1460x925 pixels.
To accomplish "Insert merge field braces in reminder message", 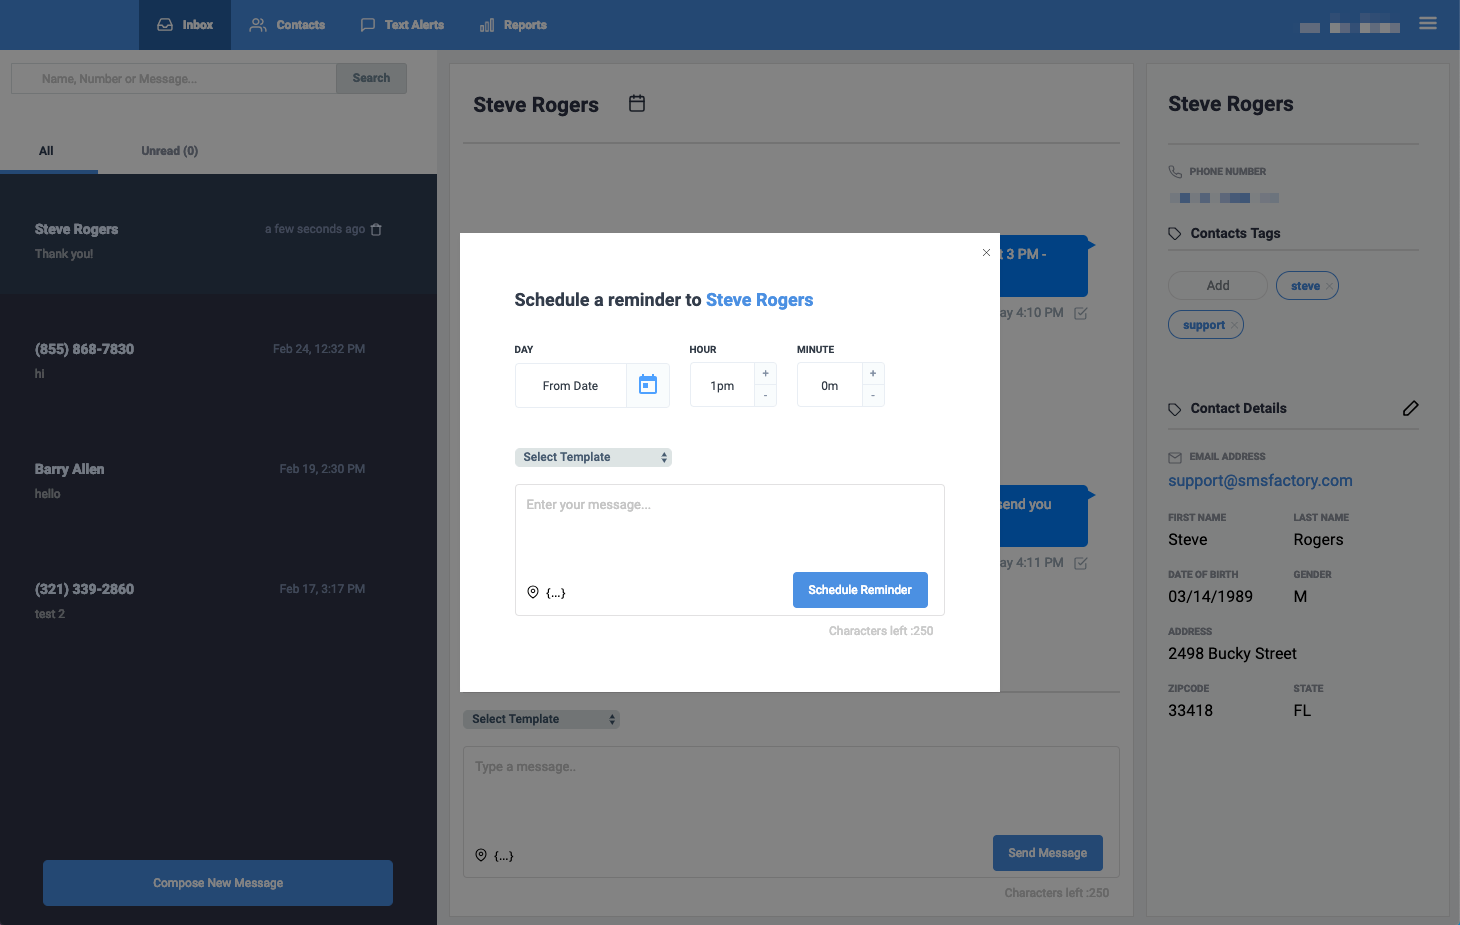I will click(x=556, y=593).
